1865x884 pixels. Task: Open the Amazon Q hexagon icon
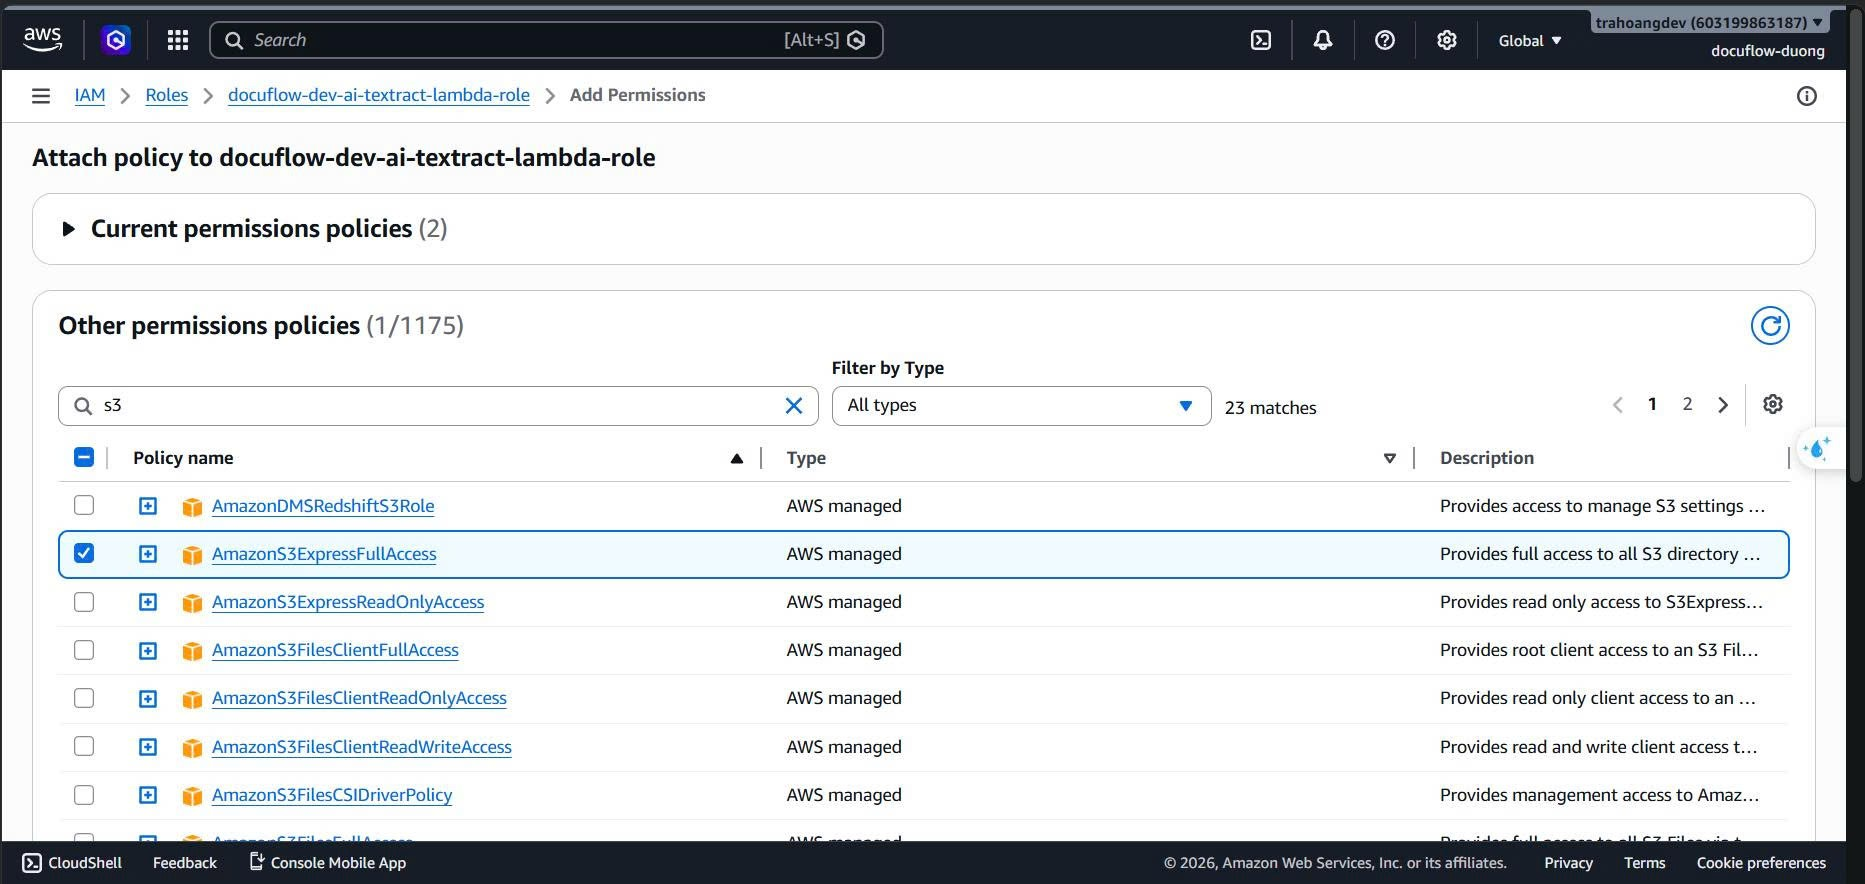pos(116,40)
